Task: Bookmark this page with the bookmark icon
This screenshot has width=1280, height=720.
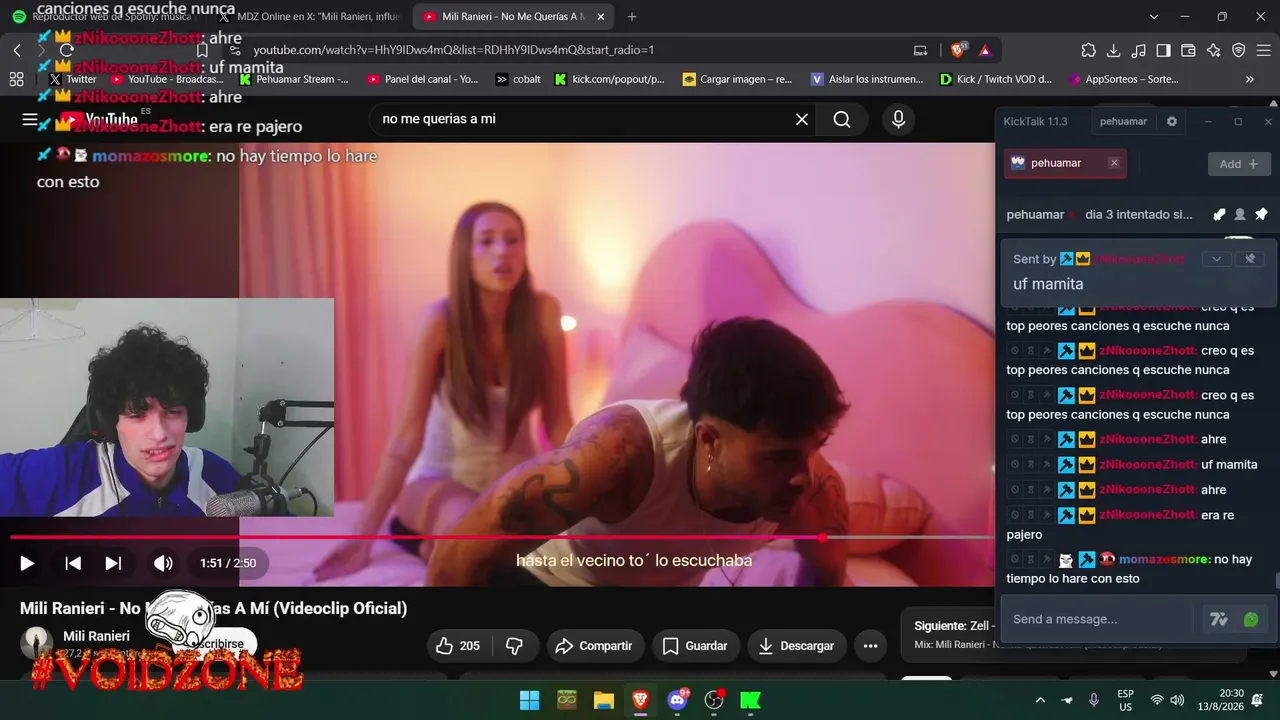Action: tap(202, 50)
